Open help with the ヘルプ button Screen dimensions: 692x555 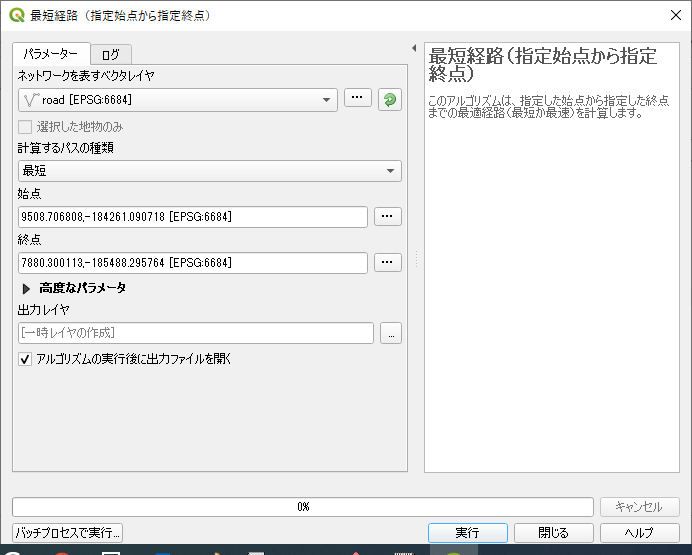(639, 533)
